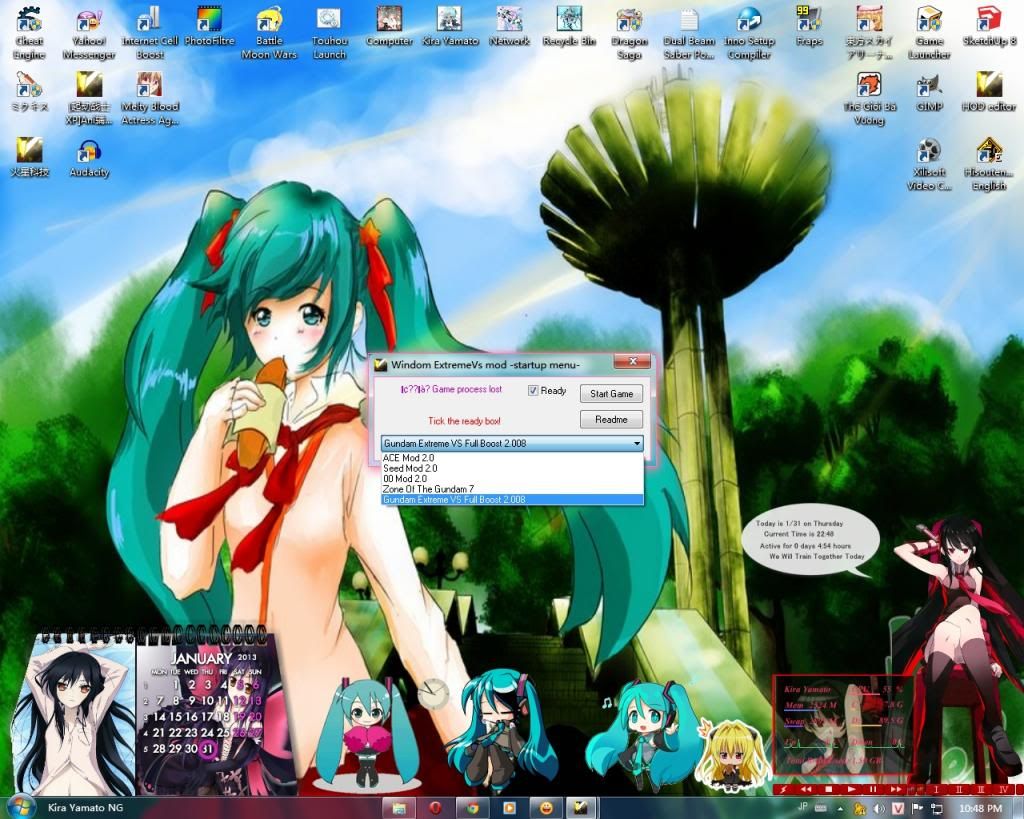Viewport: 1024px width, 819px height.
Task: Select preset IV on red media bar
Action: [x=1004, y=789]
